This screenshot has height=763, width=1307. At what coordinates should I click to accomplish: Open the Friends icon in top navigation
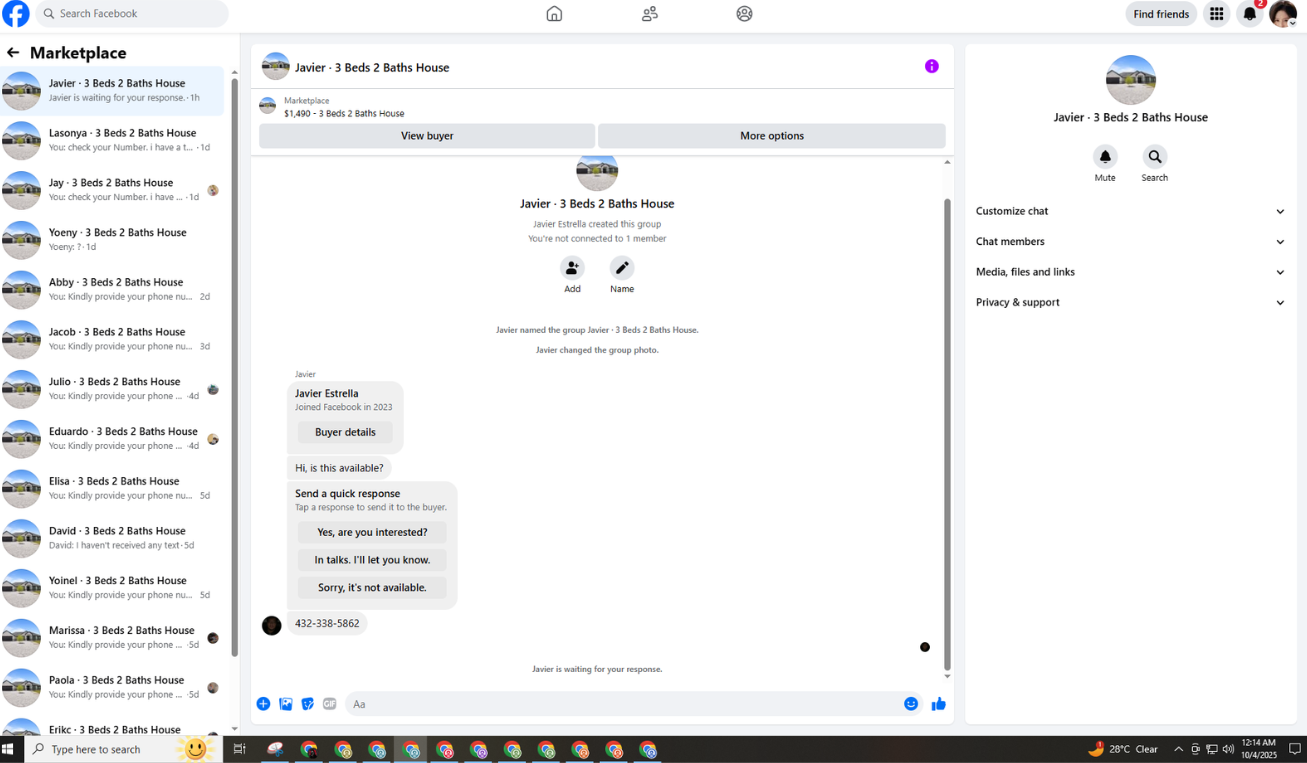click(x=650, y=14)
